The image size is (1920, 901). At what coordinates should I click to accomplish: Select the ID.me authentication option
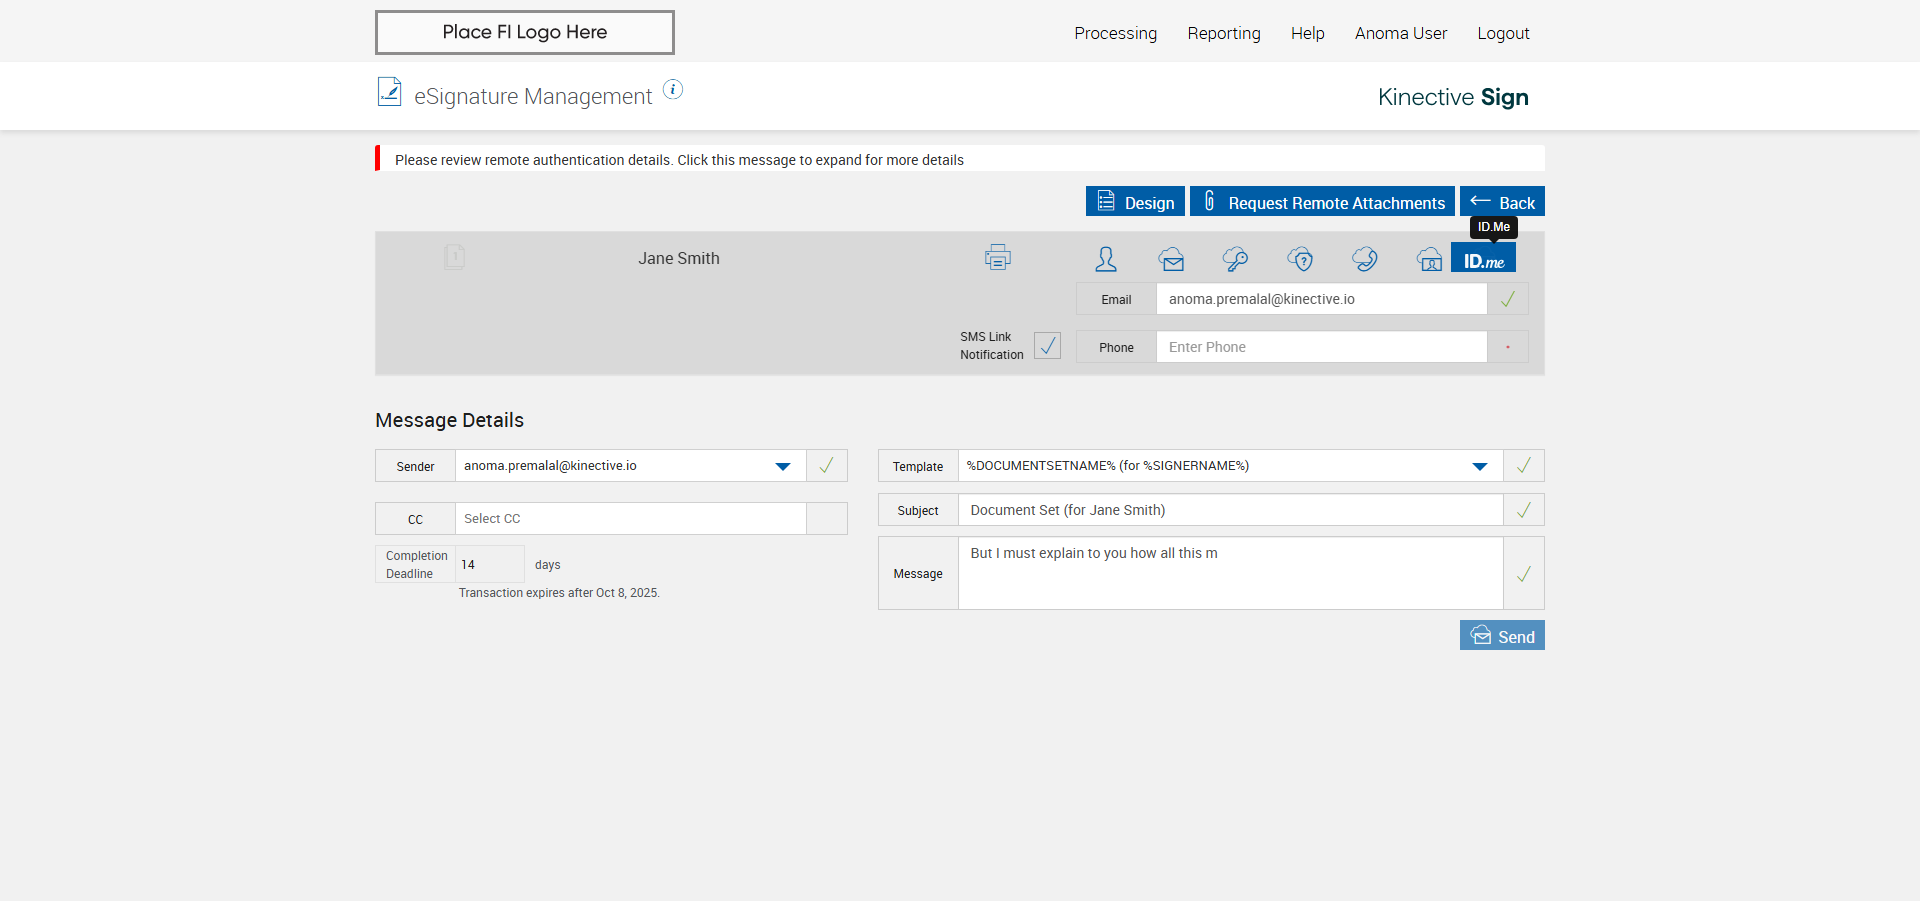pos(1484,260)
